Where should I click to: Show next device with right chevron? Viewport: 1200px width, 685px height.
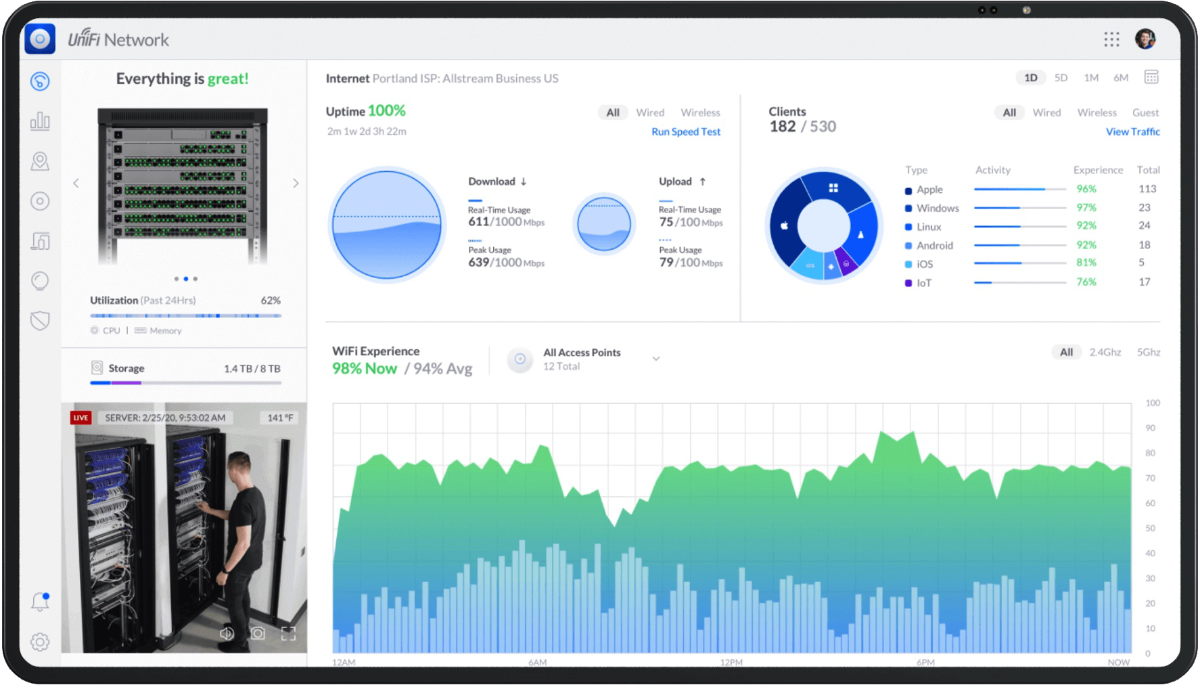[295, 184]
